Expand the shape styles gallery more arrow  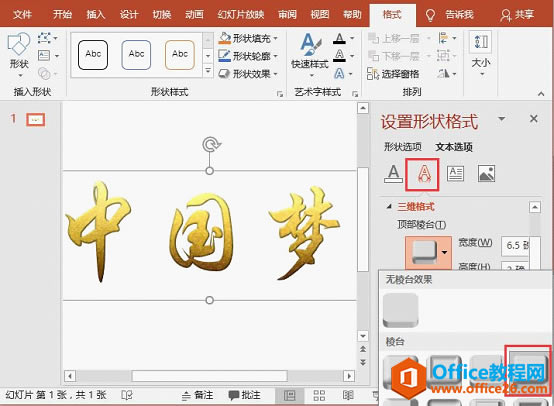[x=208, y=71]
